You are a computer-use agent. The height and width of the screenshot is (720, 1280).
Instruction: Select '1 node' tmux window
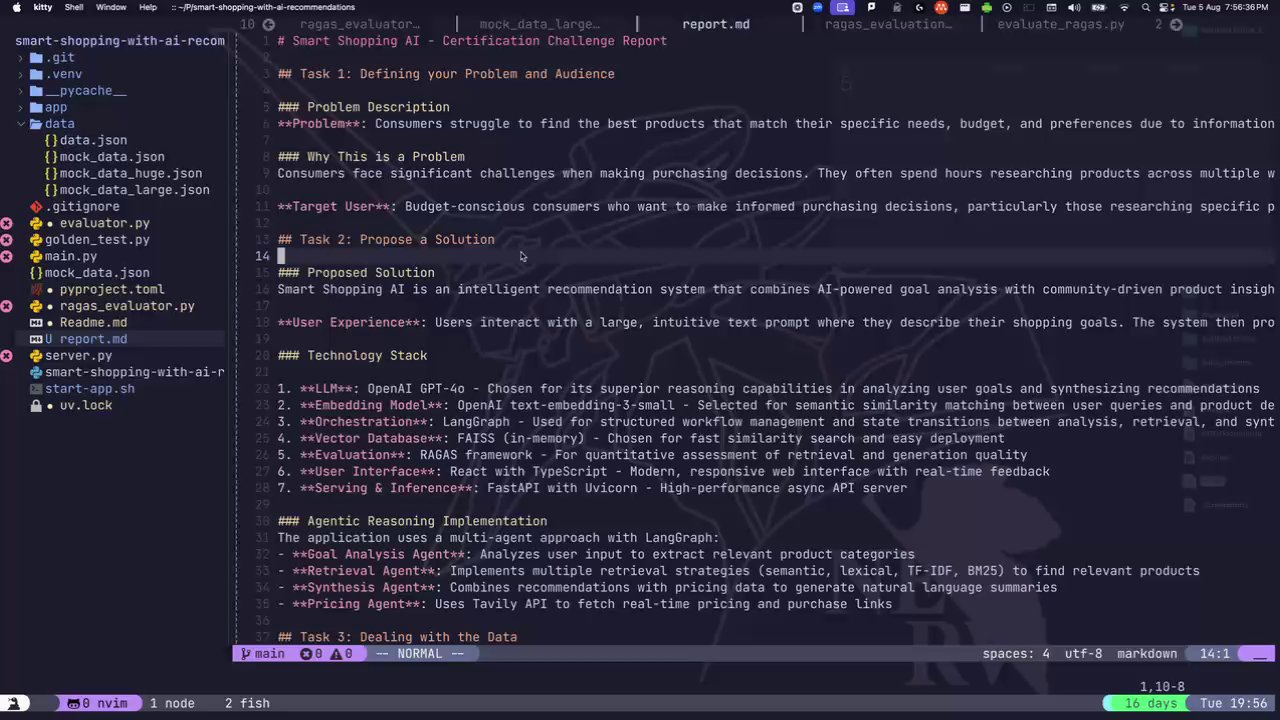[x=172, y=704]
